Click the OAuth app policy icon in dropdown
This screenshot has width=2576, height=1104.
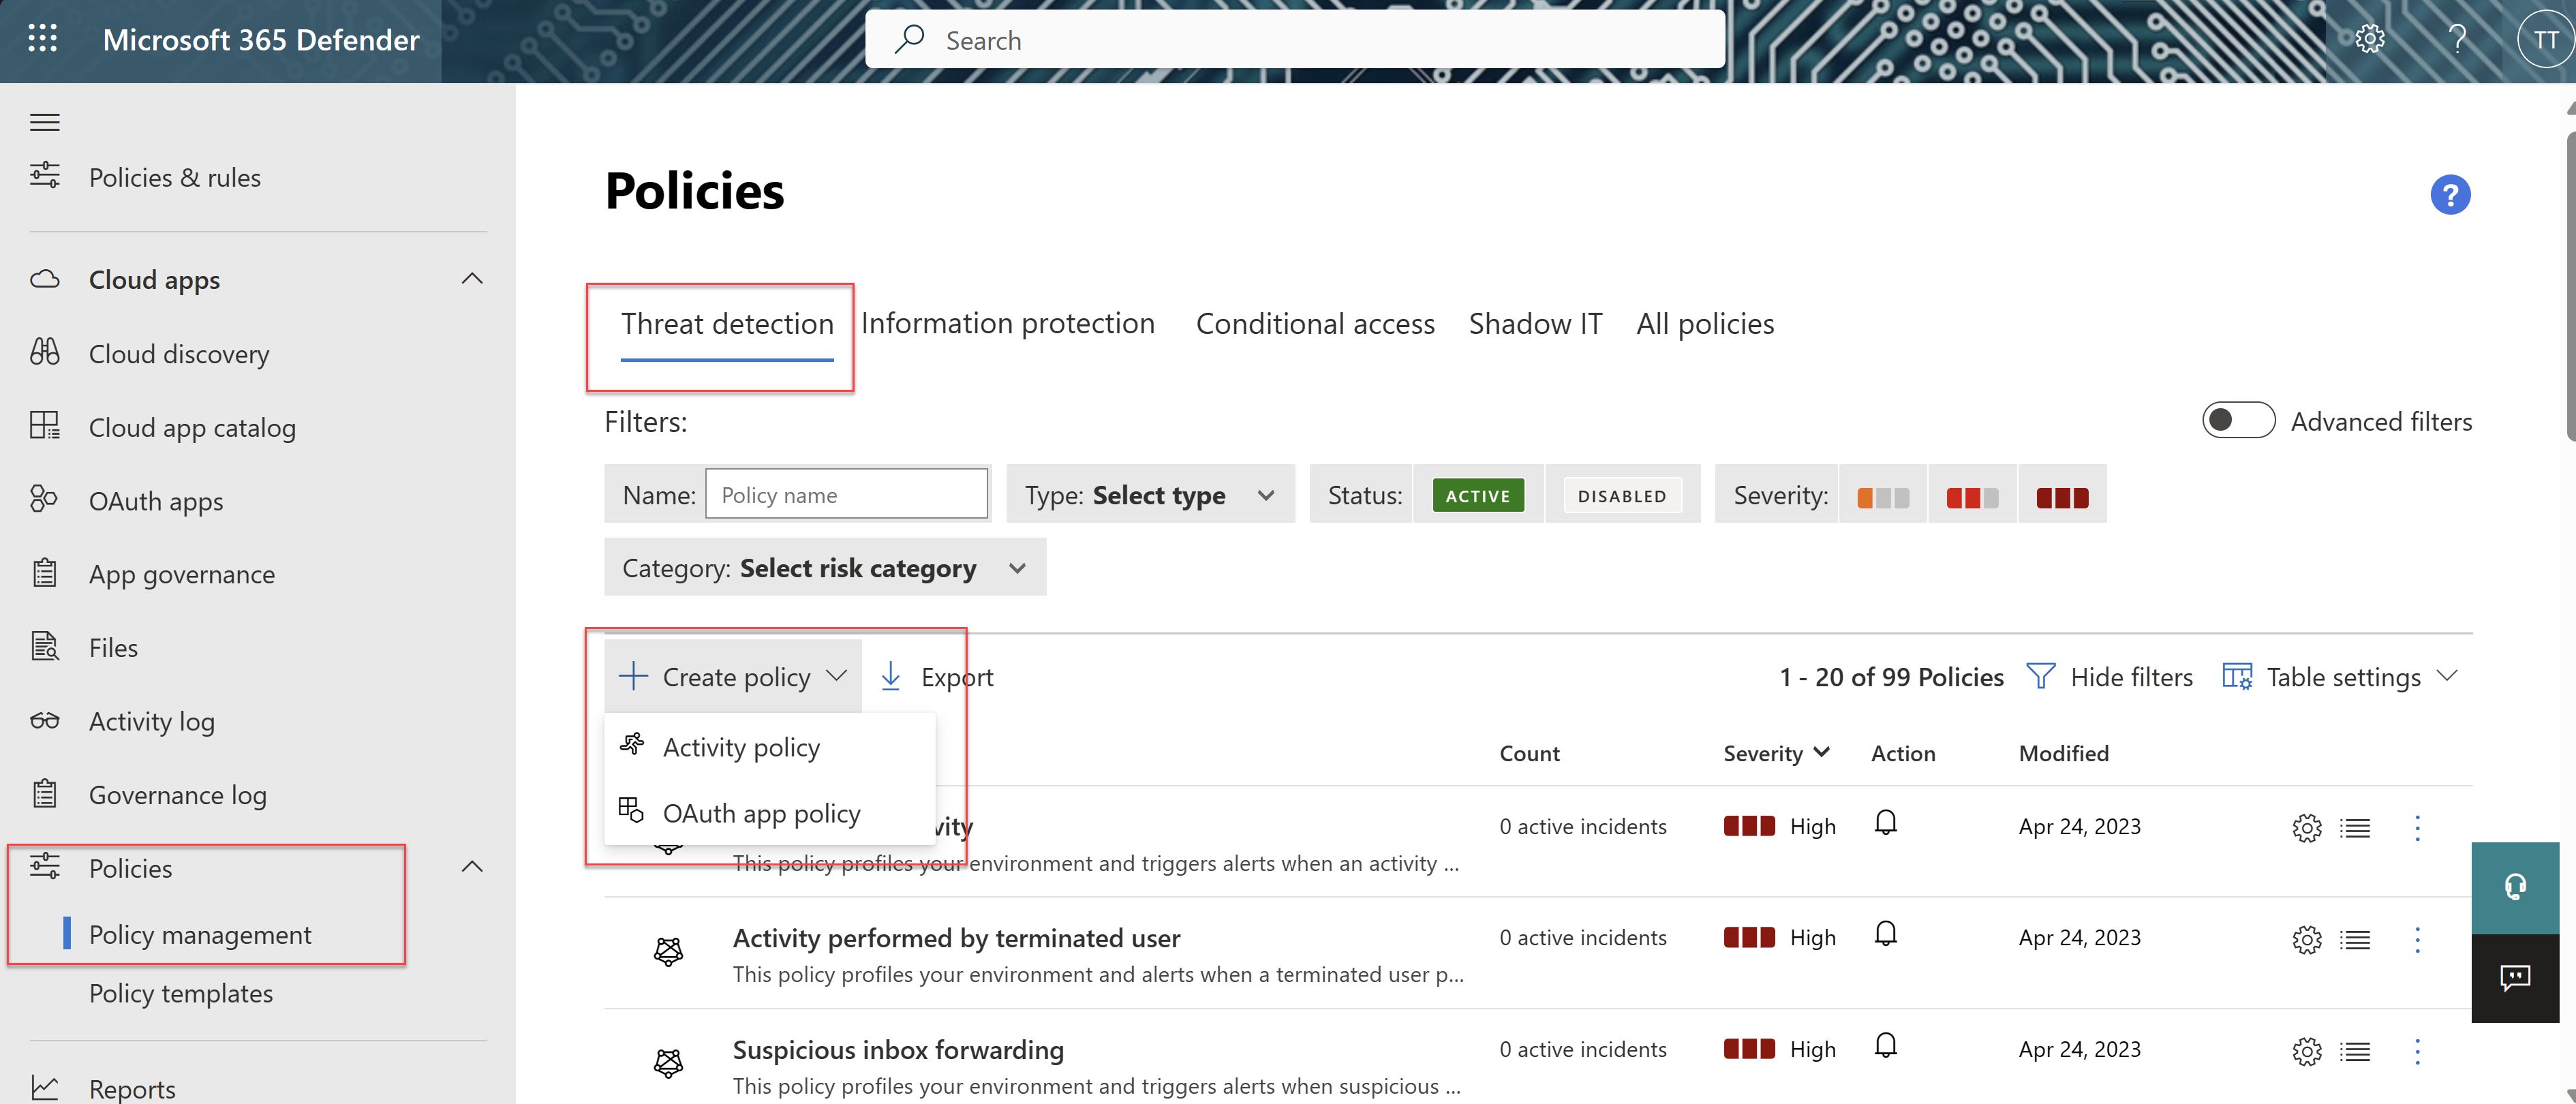[631, 810]
